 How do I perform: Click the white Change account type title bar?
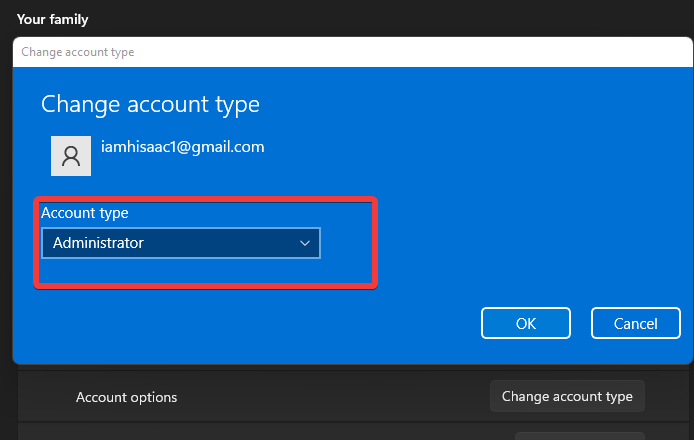click(x=353, y=52)
